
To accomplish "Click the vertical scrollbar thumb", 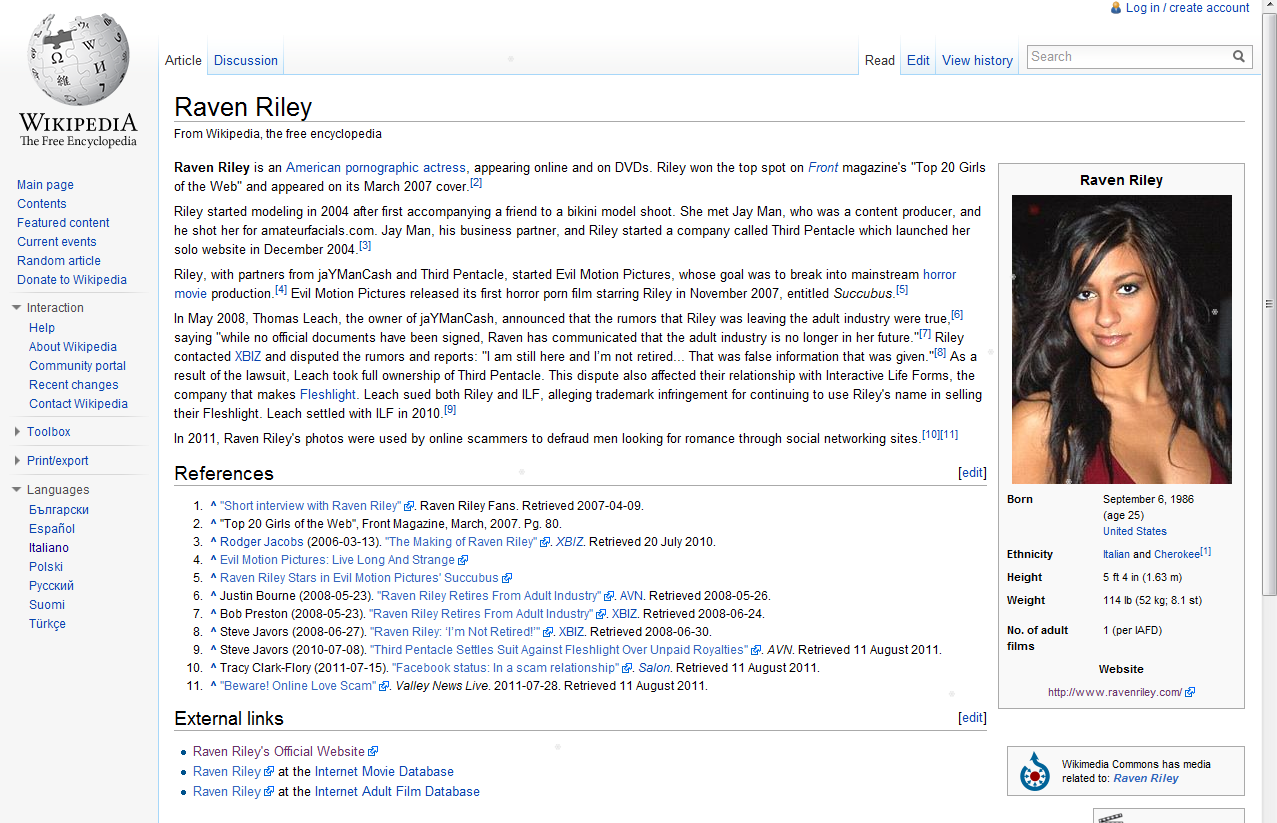I will click(1269, 304).
